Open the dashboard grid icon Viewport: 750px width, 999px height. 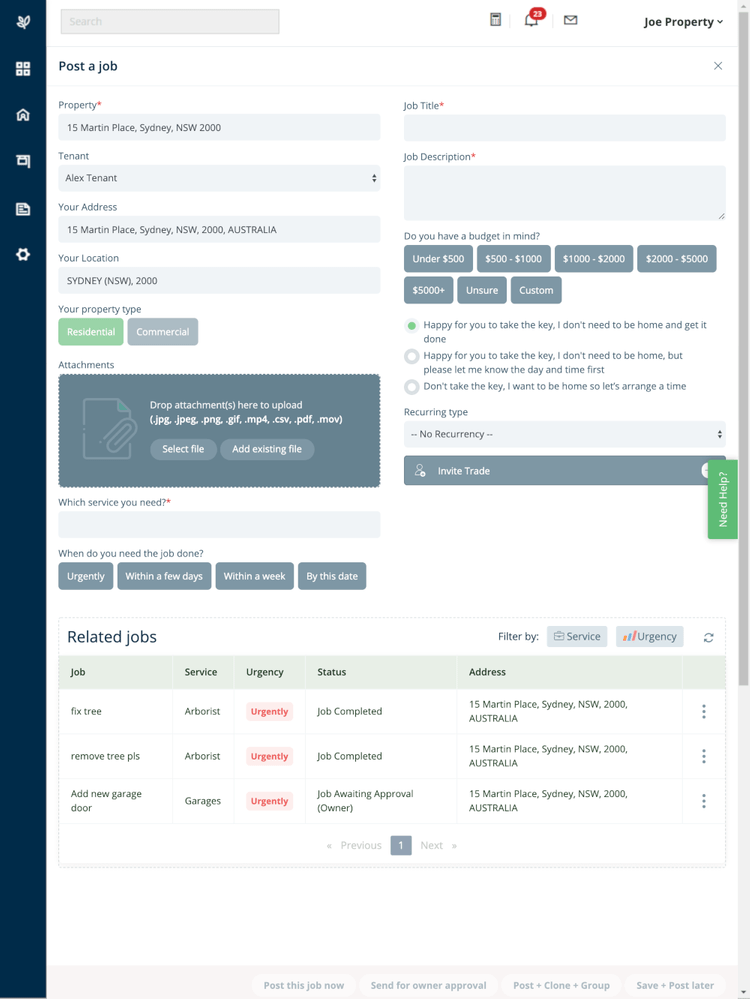23,69
